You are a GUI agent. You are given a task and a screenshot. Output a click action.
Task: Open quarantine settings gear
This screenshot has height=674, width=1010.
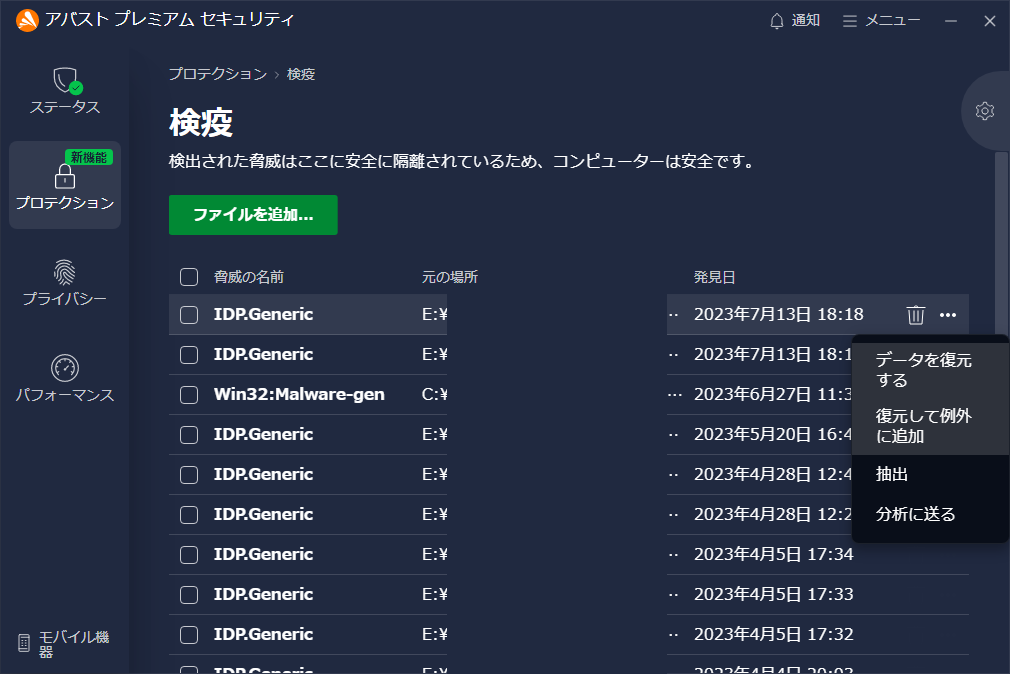tap(984, 111)
